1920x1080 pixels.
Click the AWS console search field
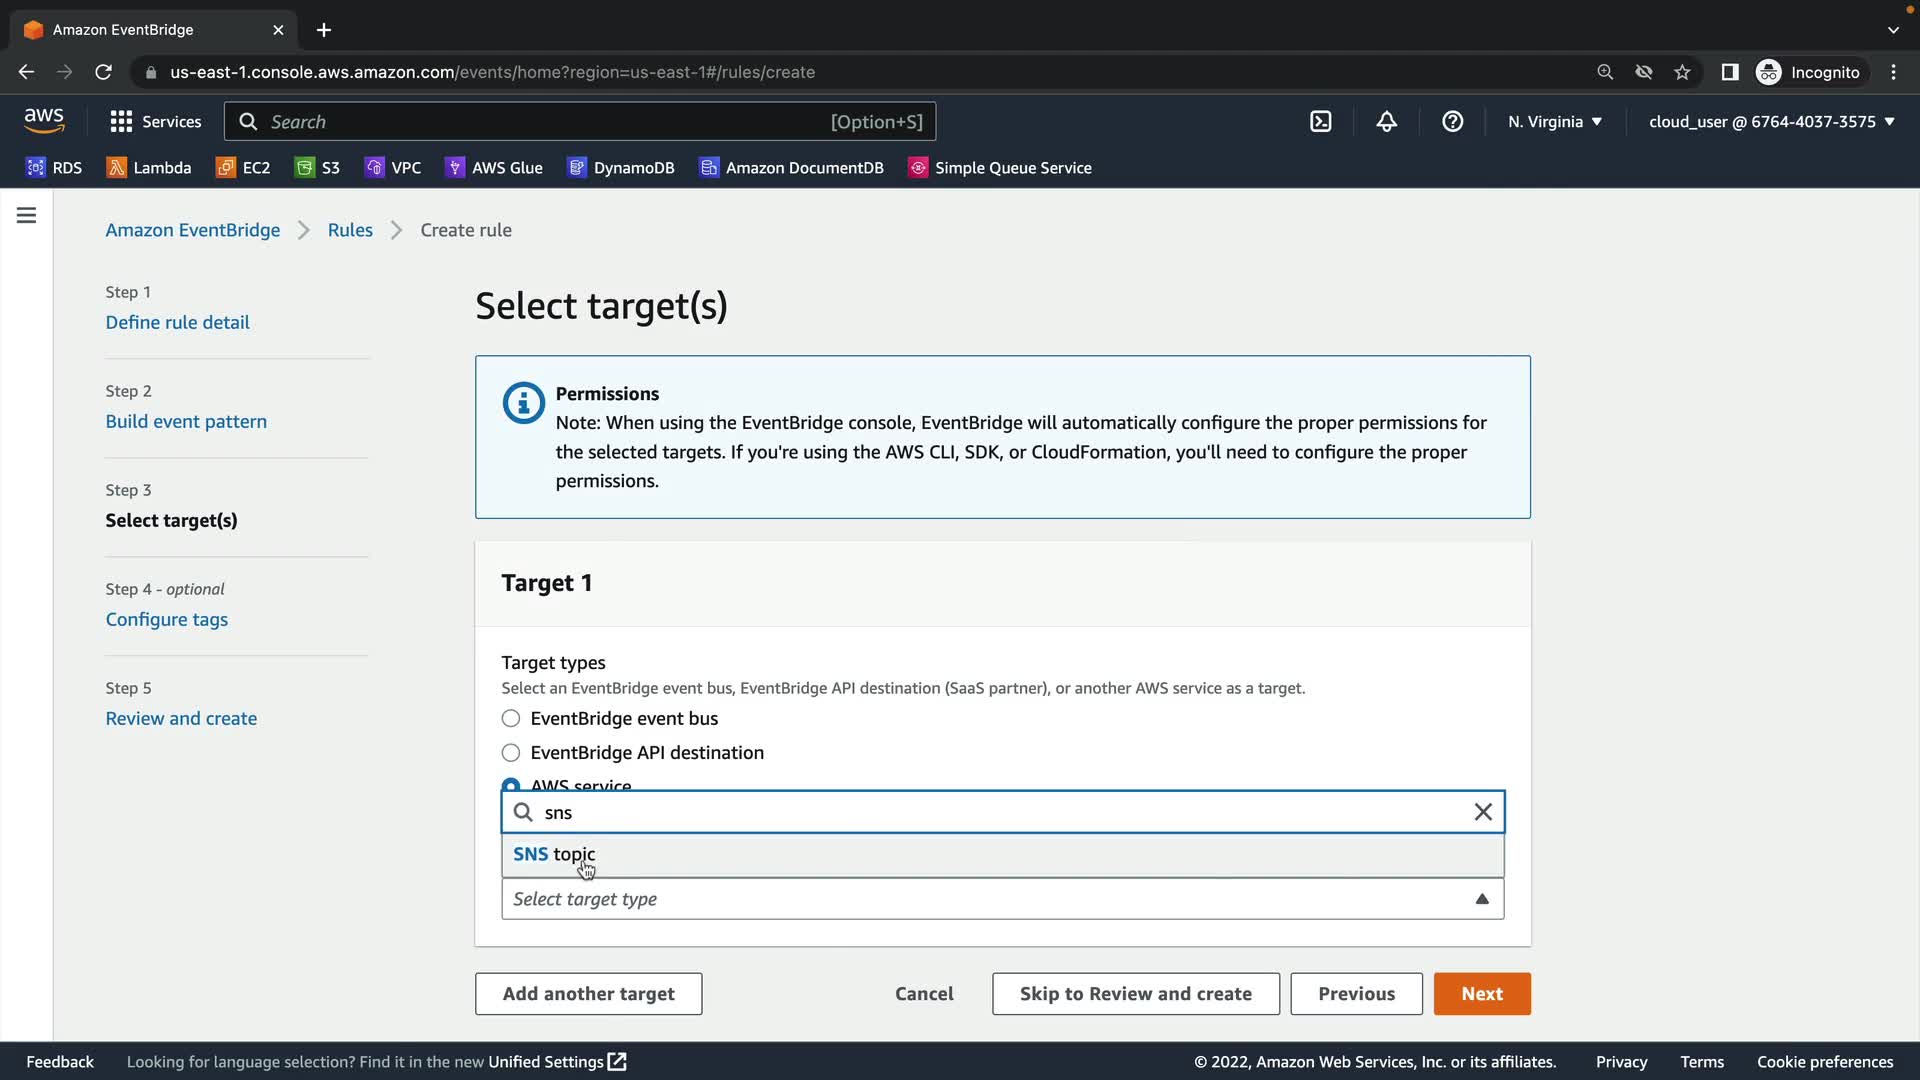[580, 122]
